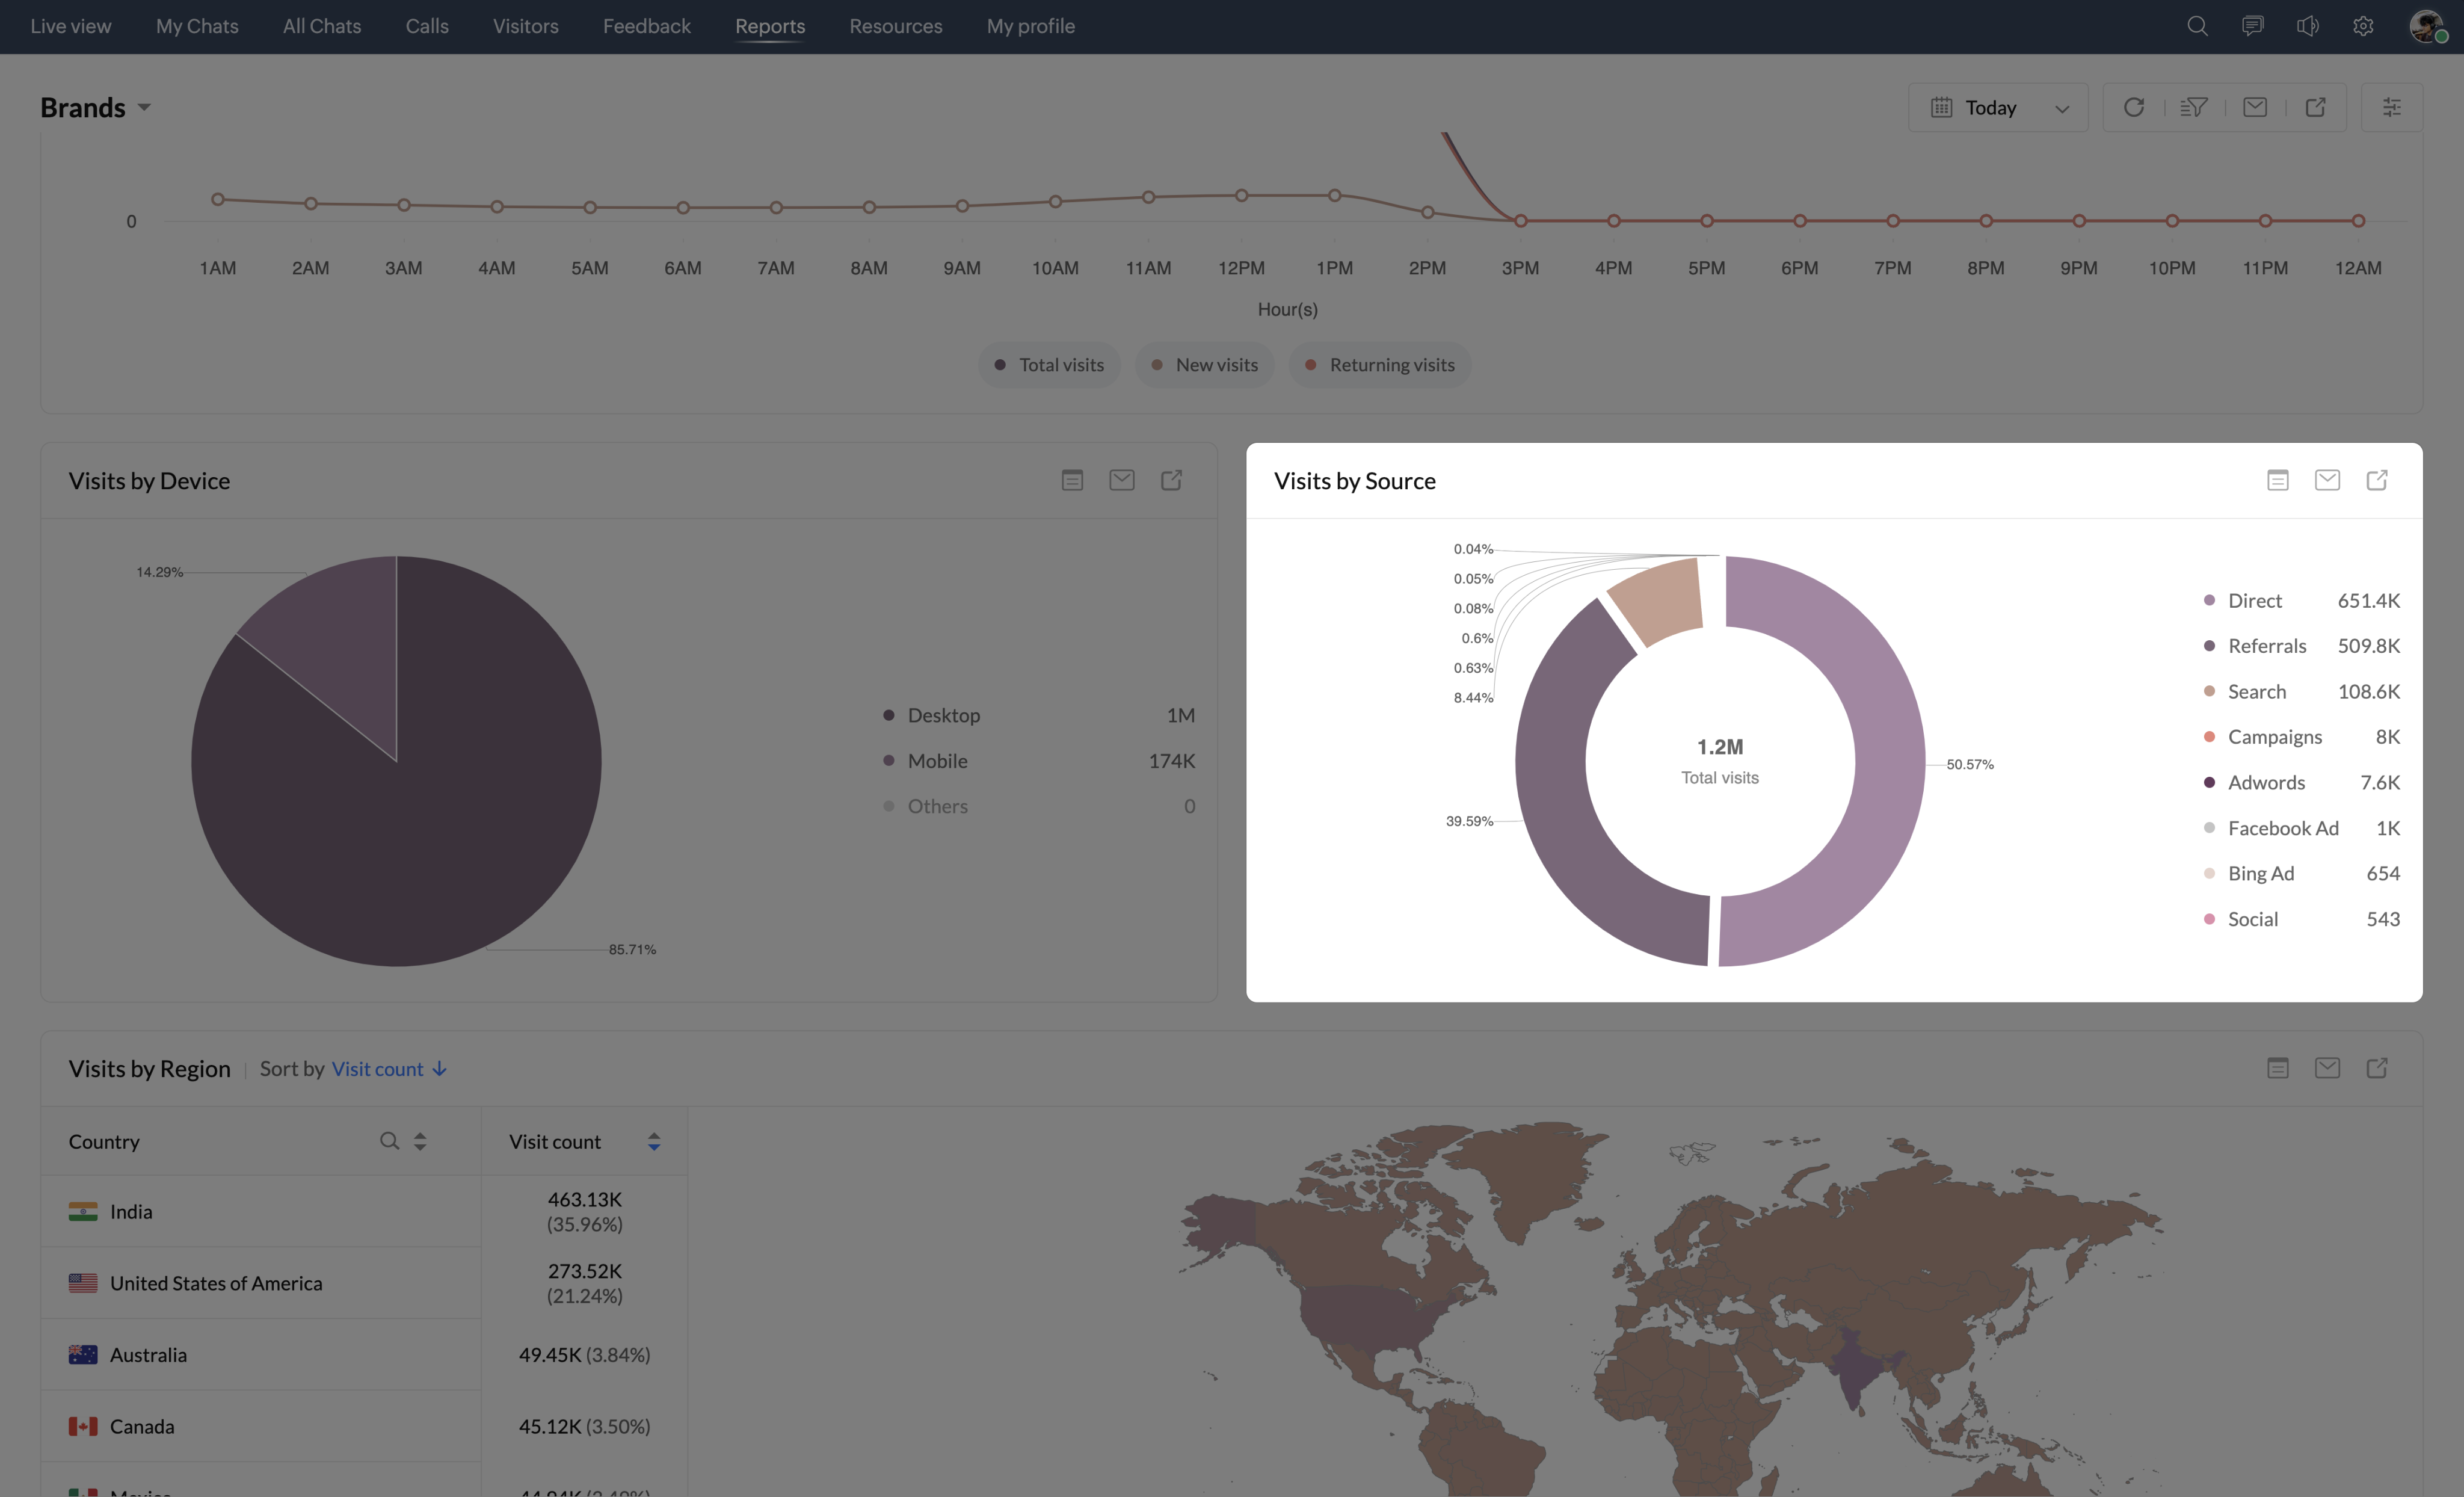Click Direct legend entry in source chart
This screenshot has height=1497, width=2464.
tap(2254, 601)
